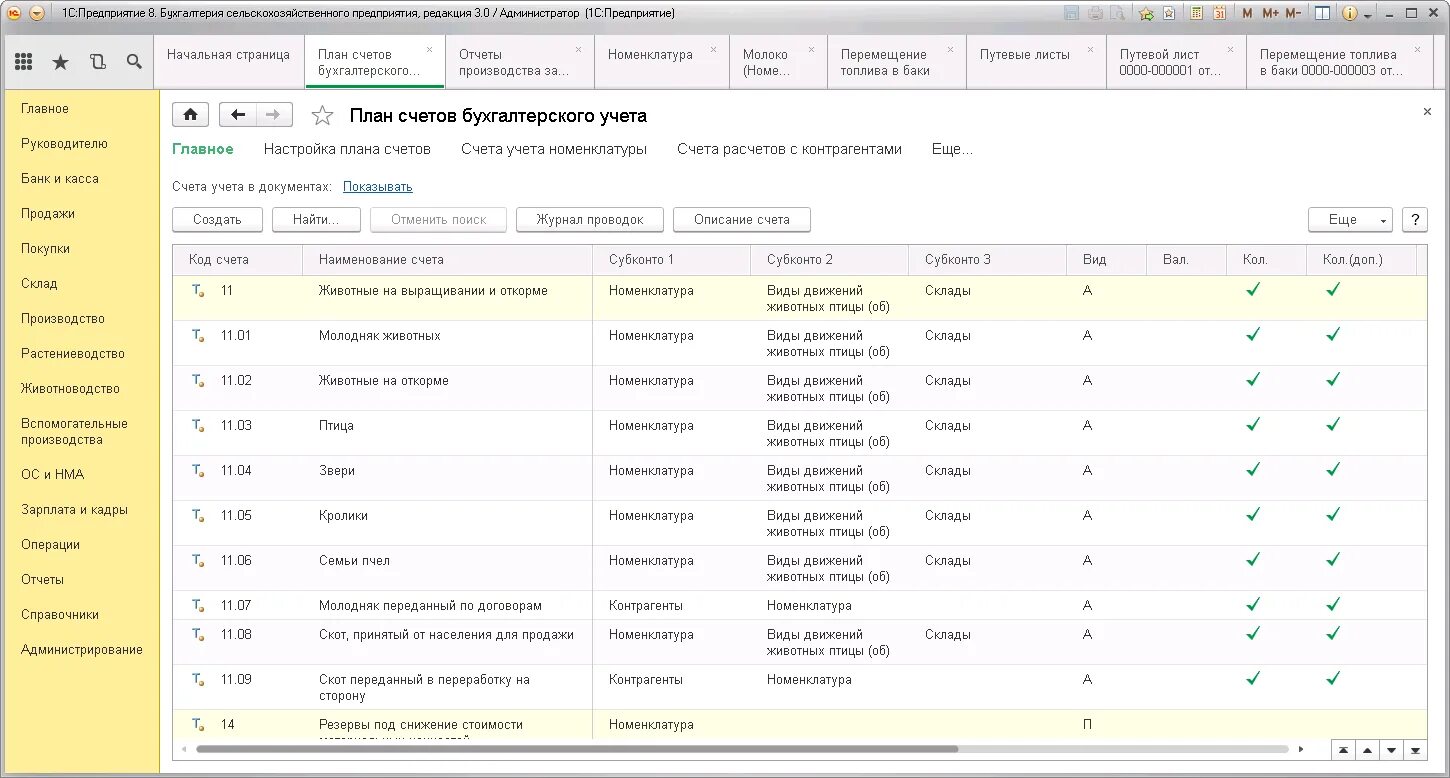Click the Кол. checkmark in row 11.09
Screen dimensions: 1450x778
[x=1253, y=679]
